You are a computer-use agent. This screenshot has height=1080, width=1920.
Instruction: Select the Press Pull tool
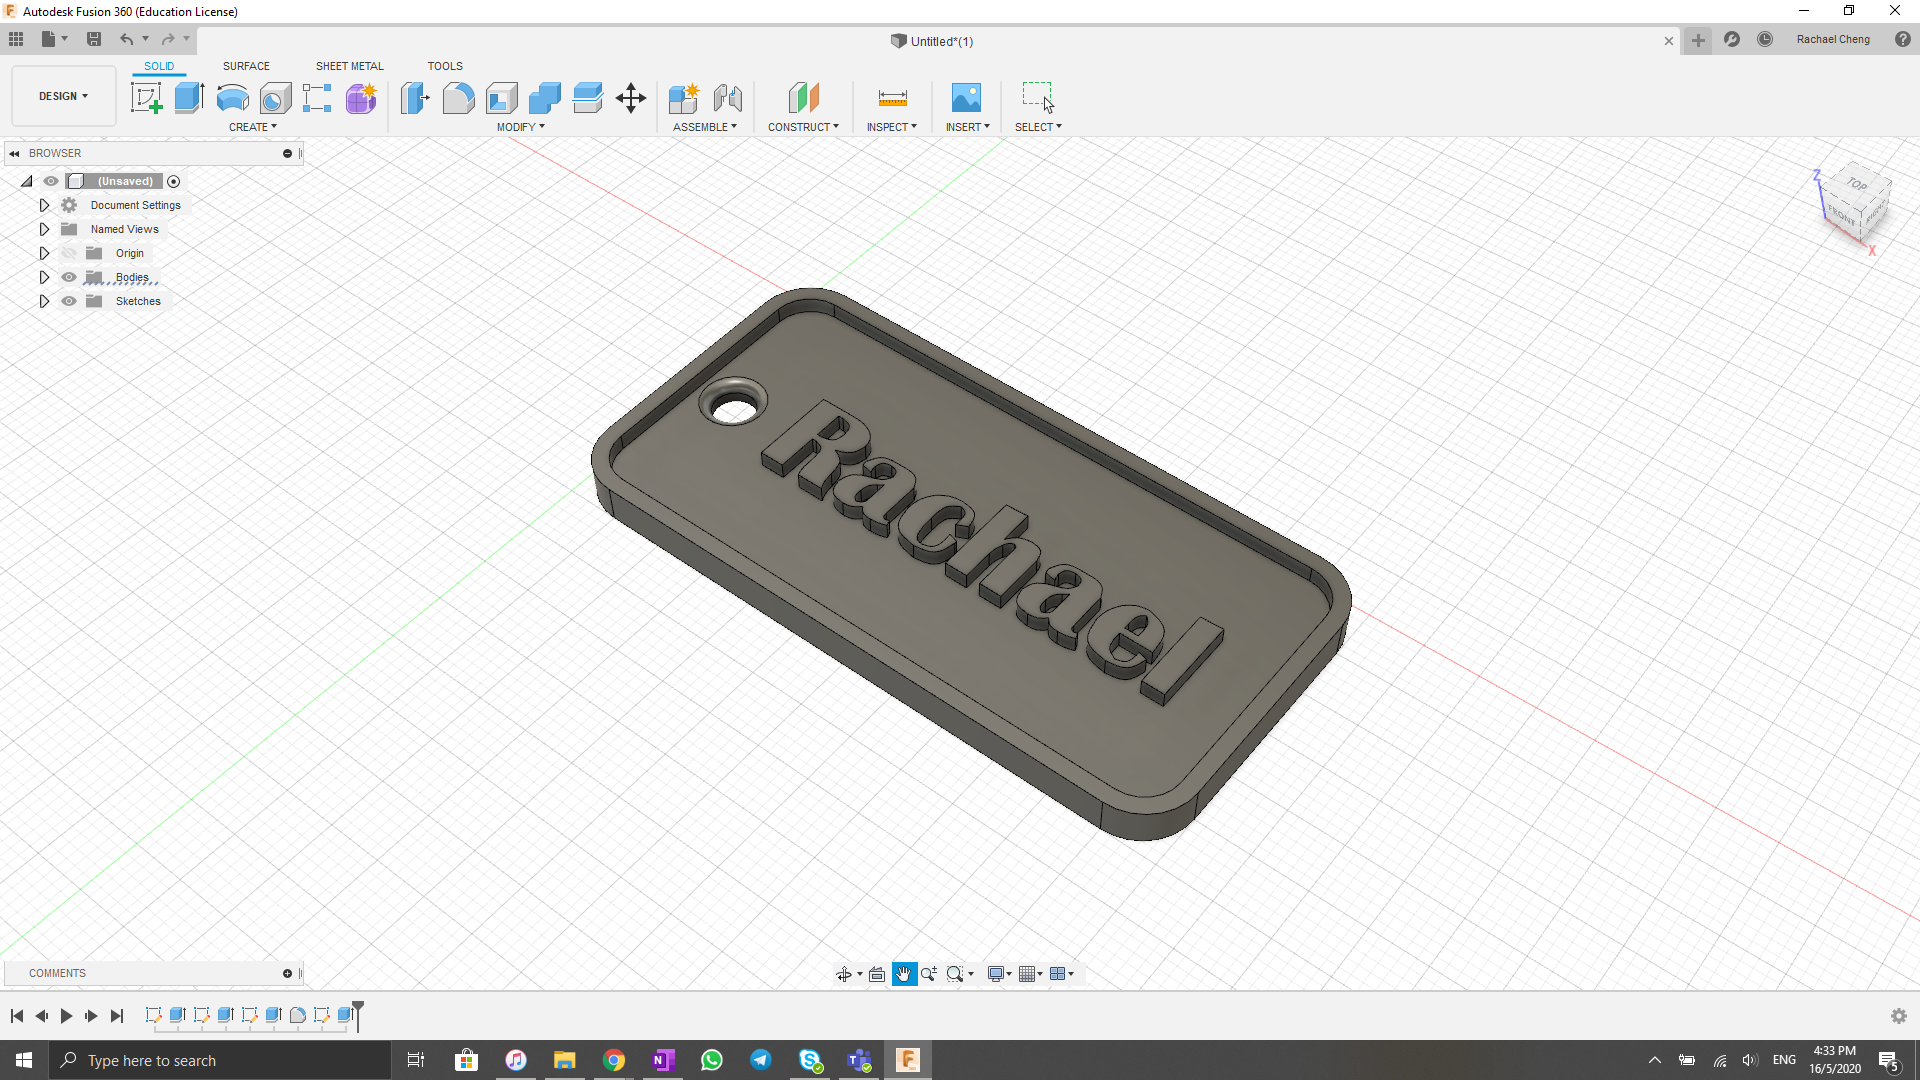point(415,98)
